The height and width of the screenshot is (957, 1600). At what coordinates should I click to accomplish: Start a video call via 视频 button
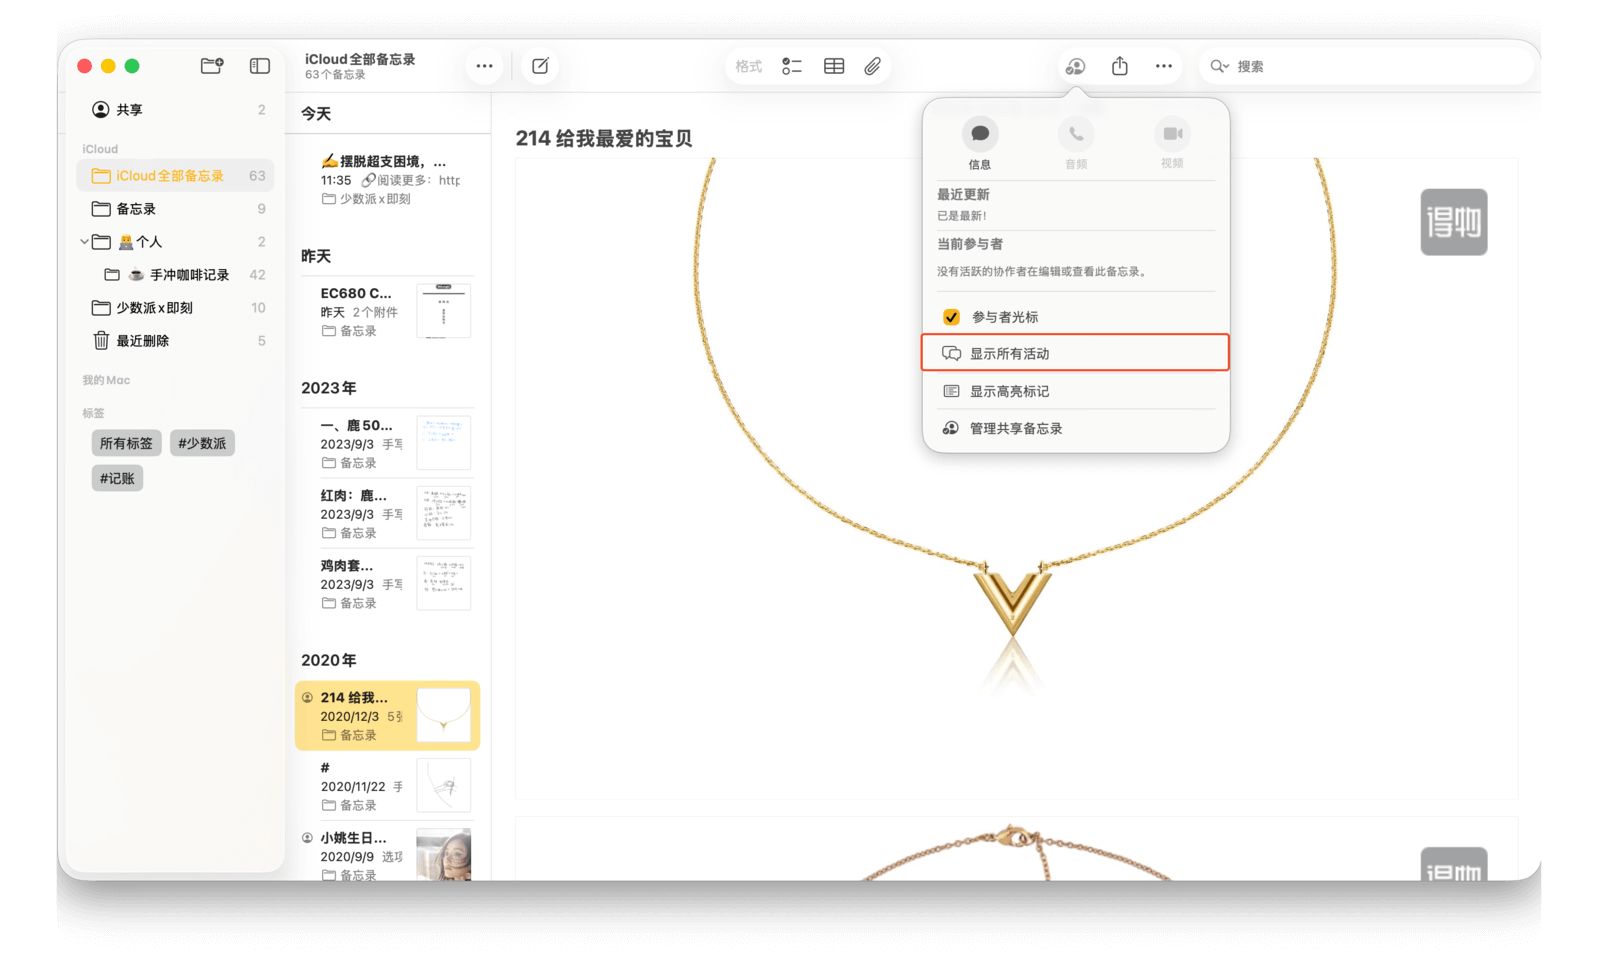[1172, 143]
